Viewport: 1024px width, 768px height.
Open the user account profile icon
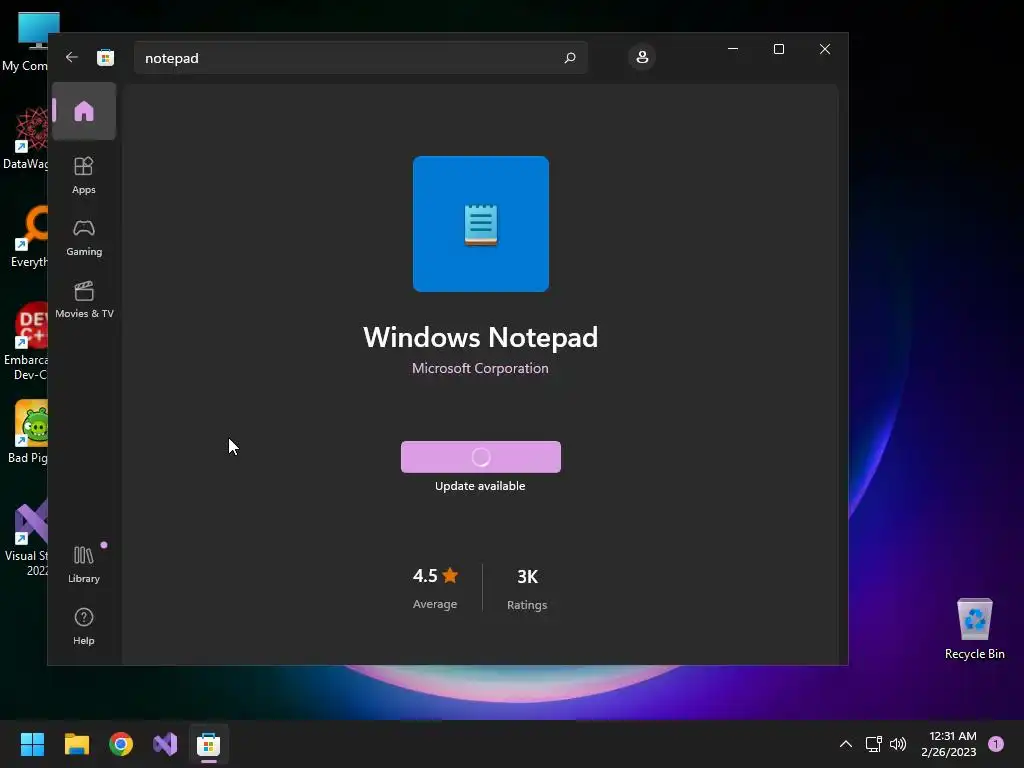pos(642,57)
